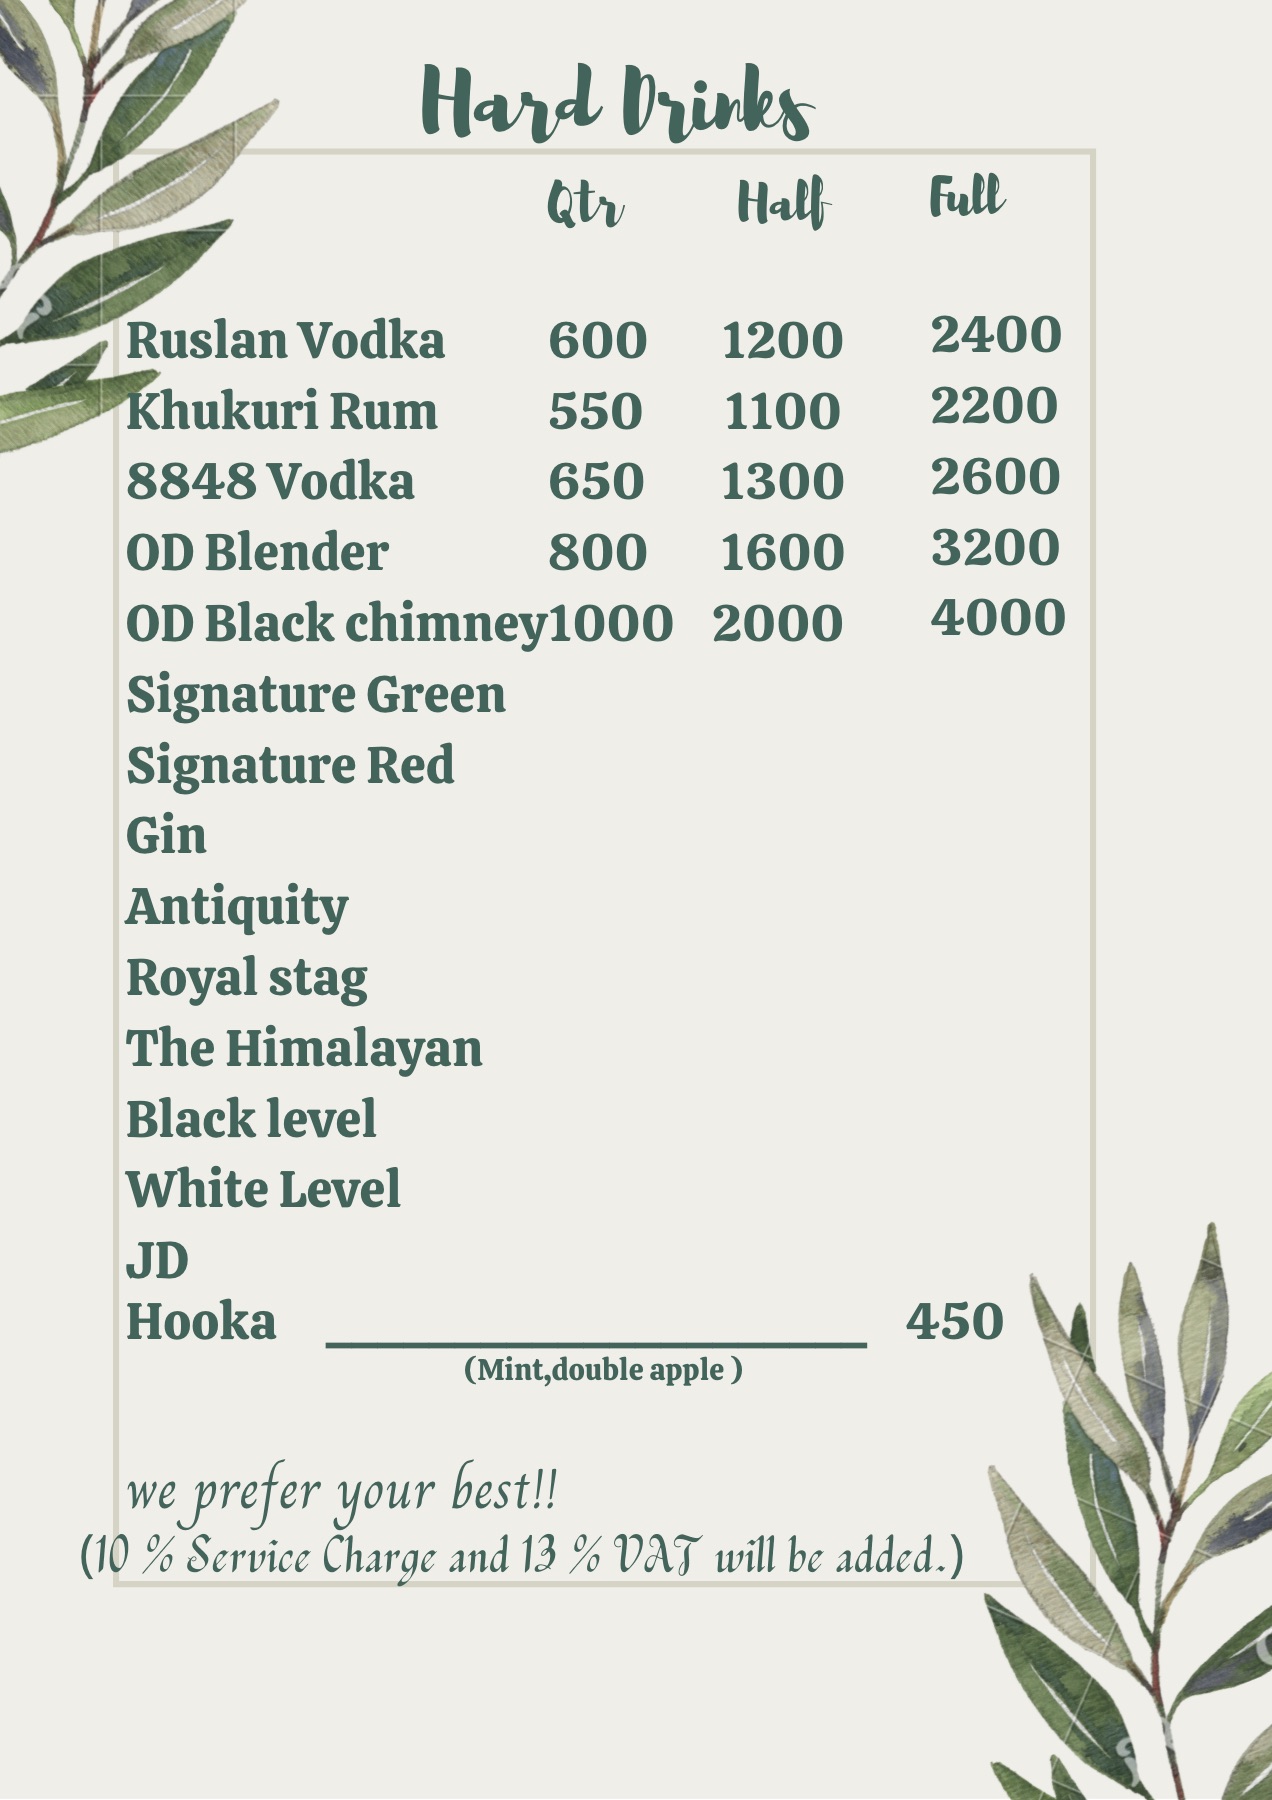Select the Black level item
The height and width of the screenshot is (1800, 1272).
click(x=251, y=1119)
